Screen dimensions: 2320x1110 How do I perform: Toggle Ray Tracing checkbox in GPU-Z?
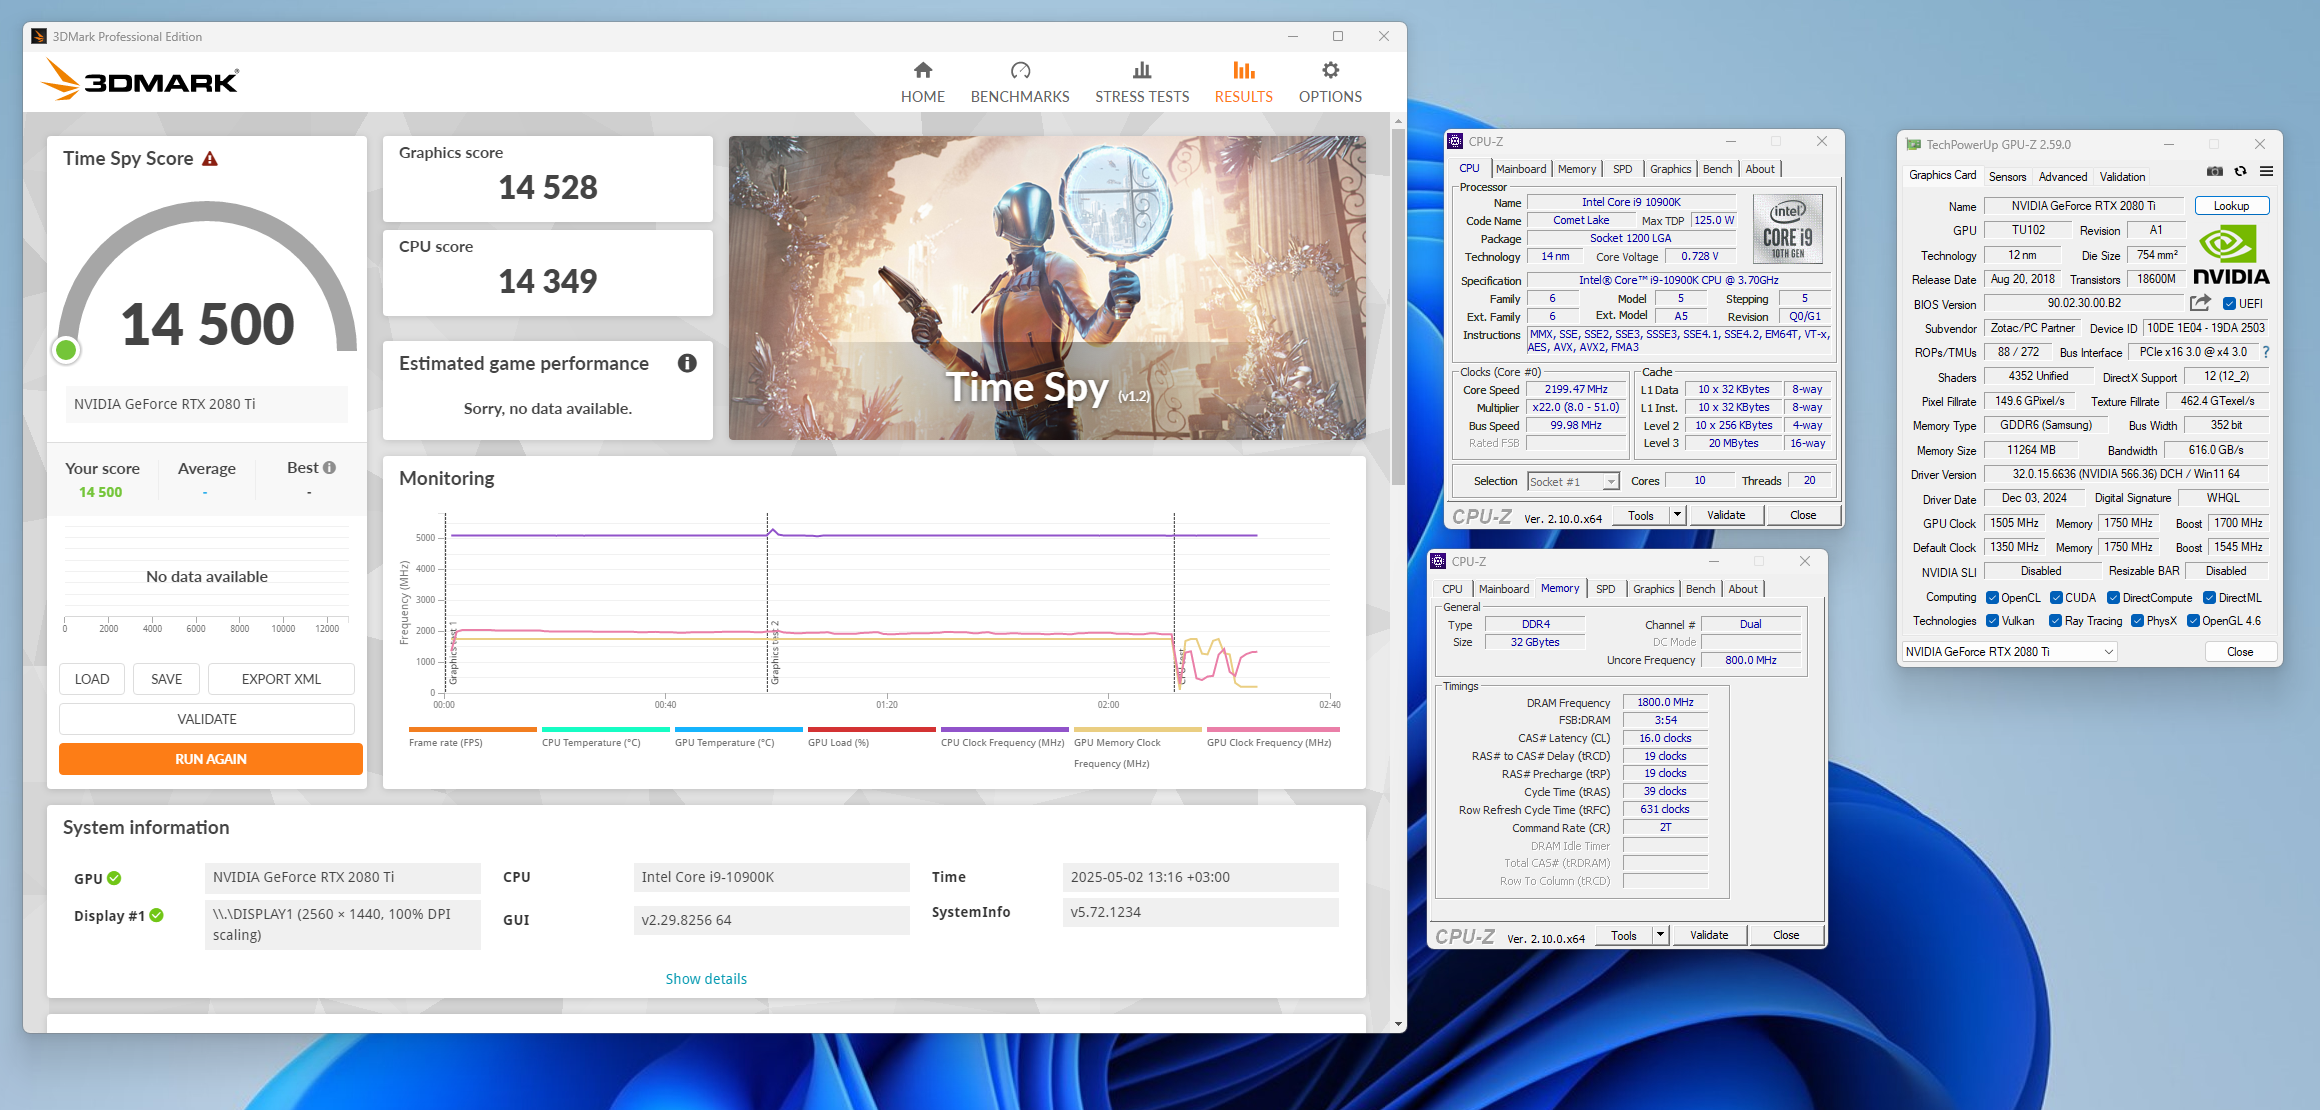tap(2055, 621)
